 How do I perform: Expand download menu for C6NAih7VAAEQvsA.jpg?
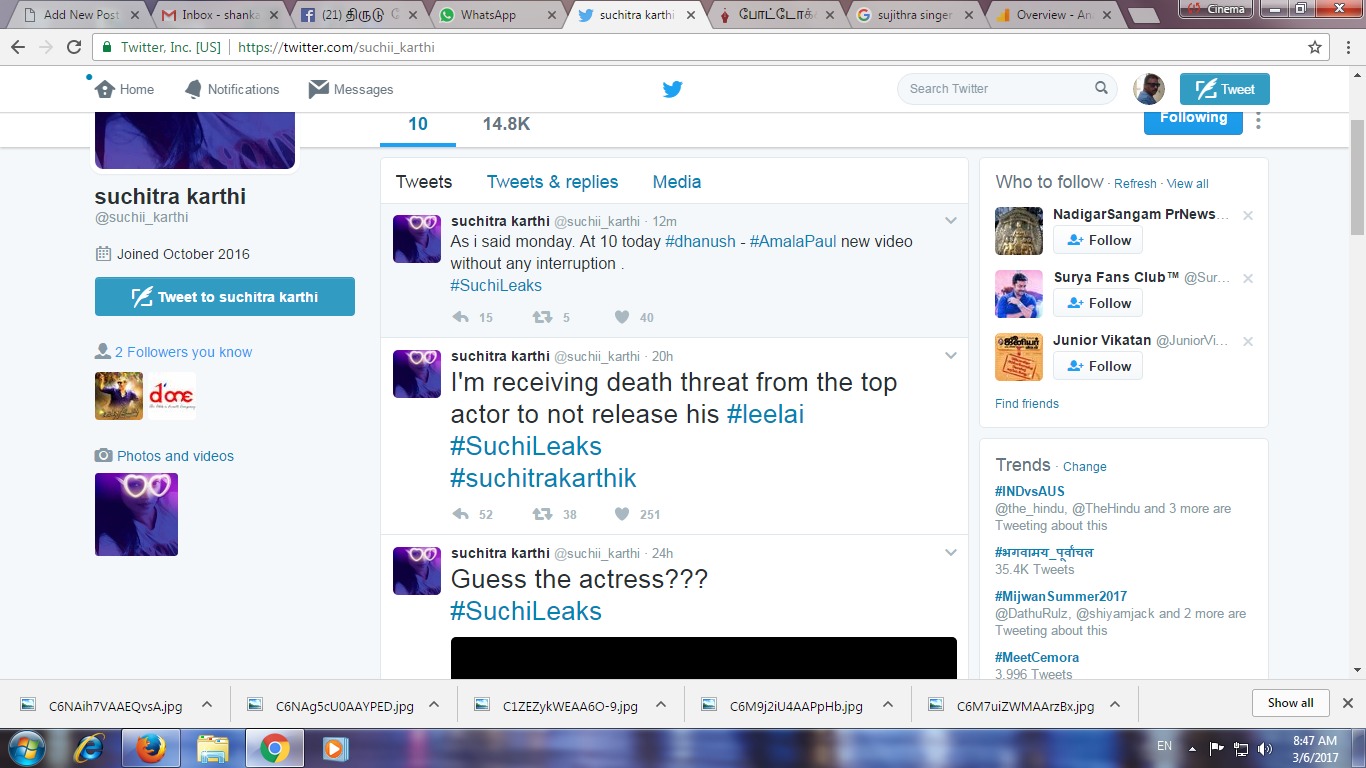coord(207,704)
